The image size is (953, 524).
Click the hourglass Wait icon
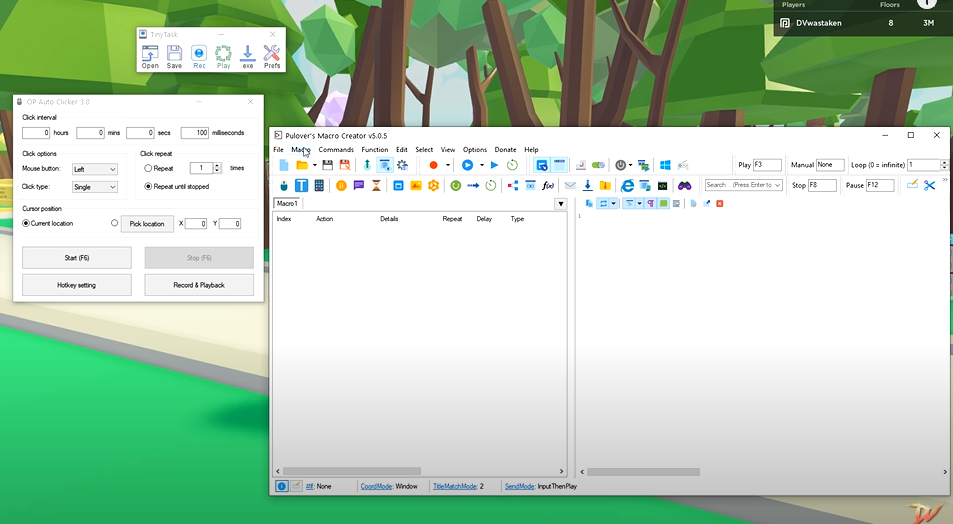(x=376, y=185)
